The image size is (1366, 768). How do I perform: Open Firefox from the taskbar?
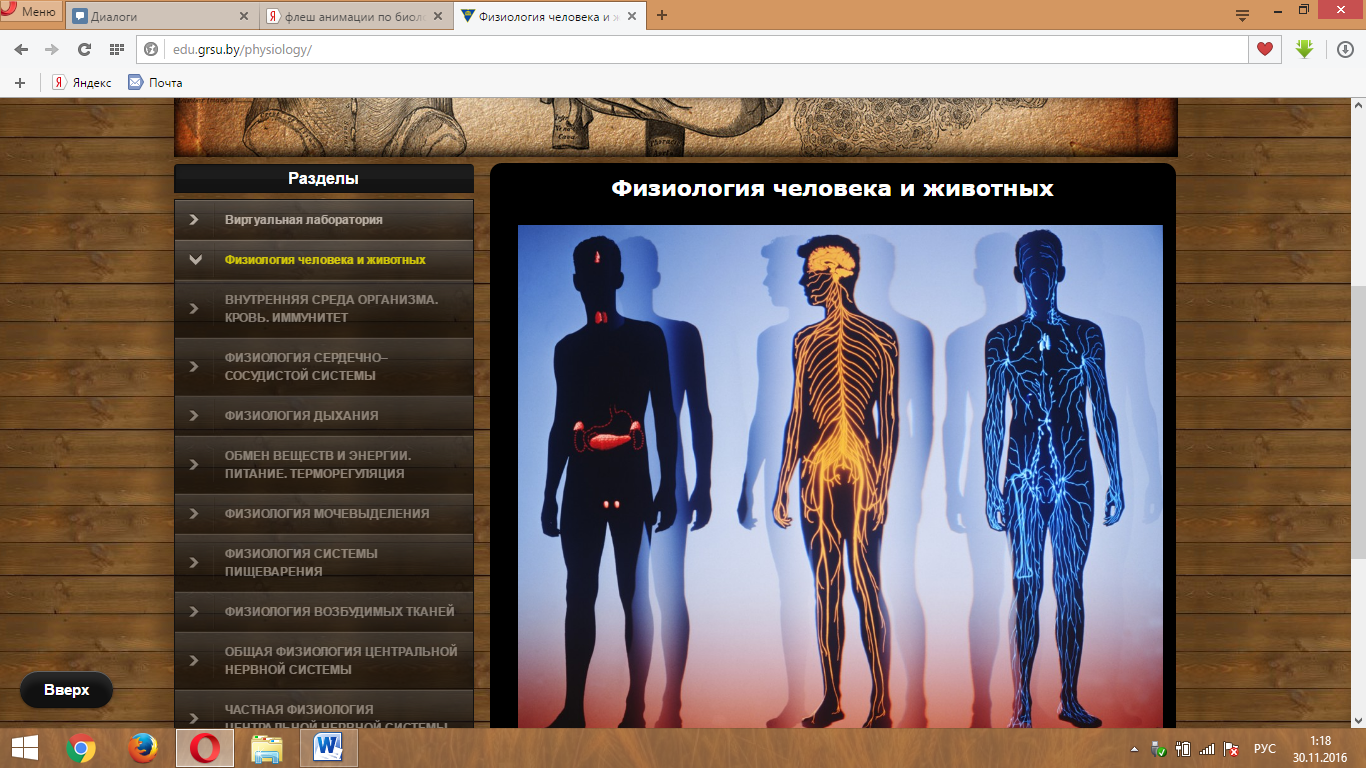tap(143, 748)
